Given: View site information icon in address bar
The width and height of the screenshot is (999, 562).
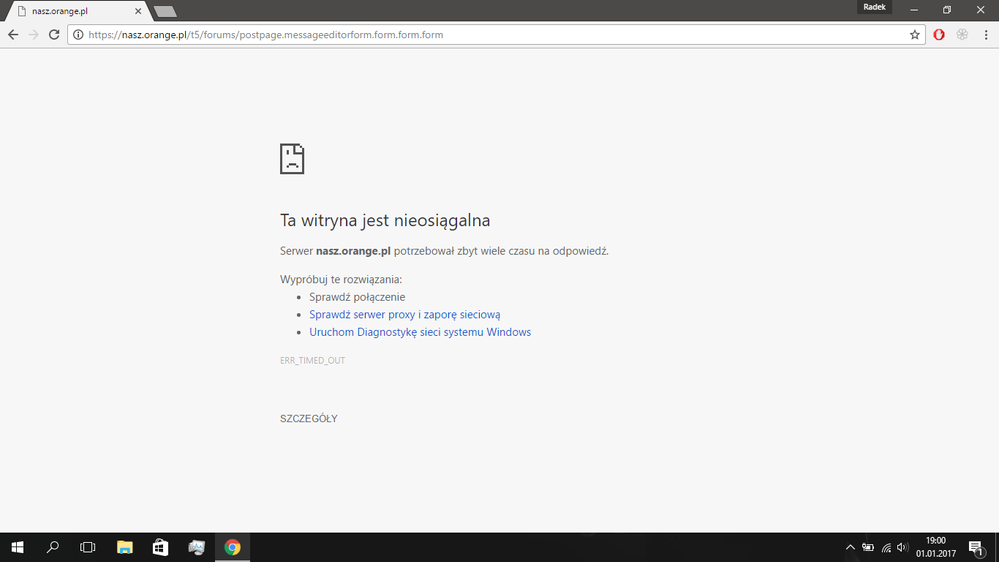Looking at the screenshot, I should 78,35.
